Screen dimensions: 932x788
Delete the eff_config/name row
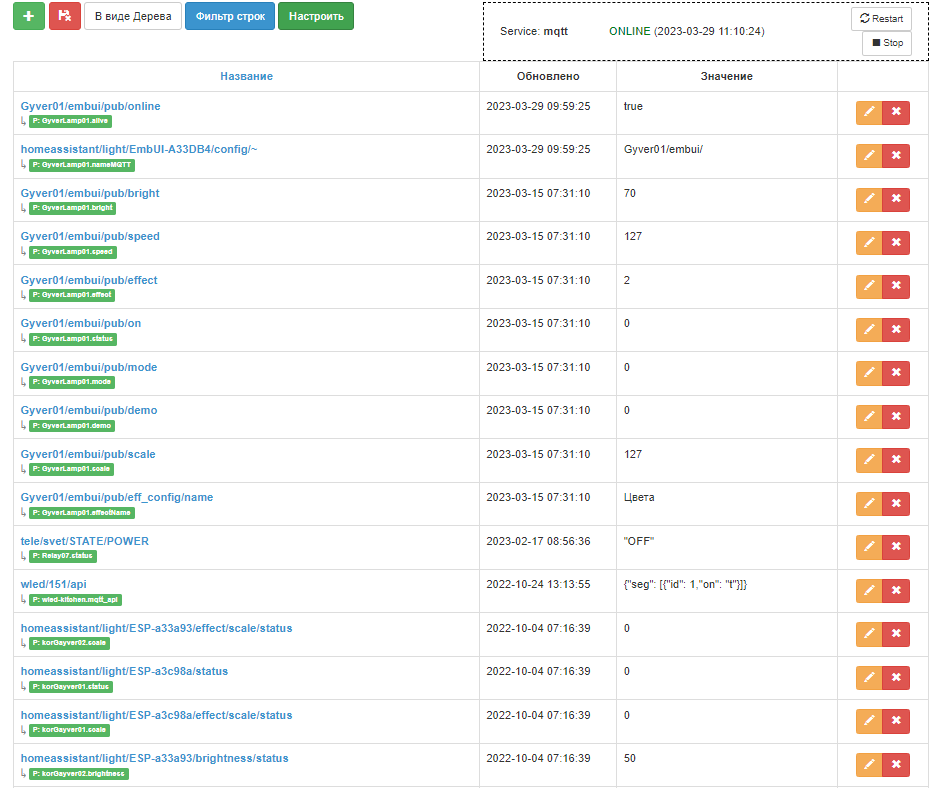pos(896,504)
